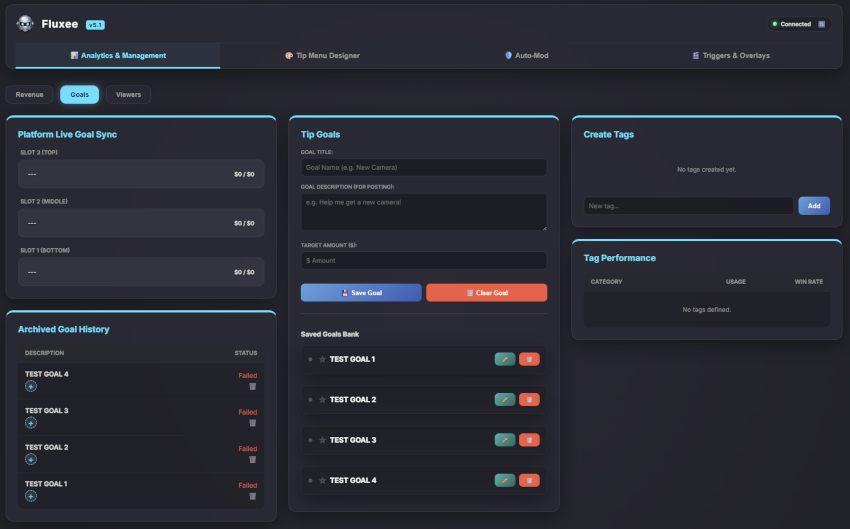The width and height of the screenshot is (850, 529).
Task: Click the Fluxee robot logo icon
Action: 25,24
